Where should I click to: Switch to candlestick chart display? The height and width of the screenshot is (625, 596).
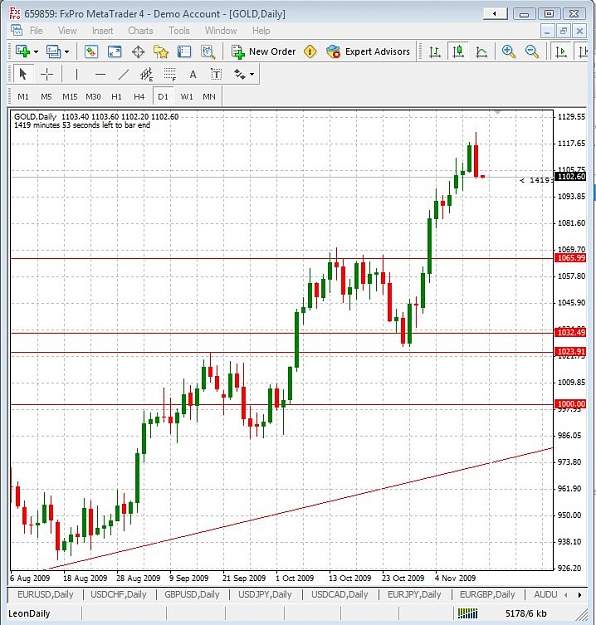pyautogui.click(x=458, y=52)
